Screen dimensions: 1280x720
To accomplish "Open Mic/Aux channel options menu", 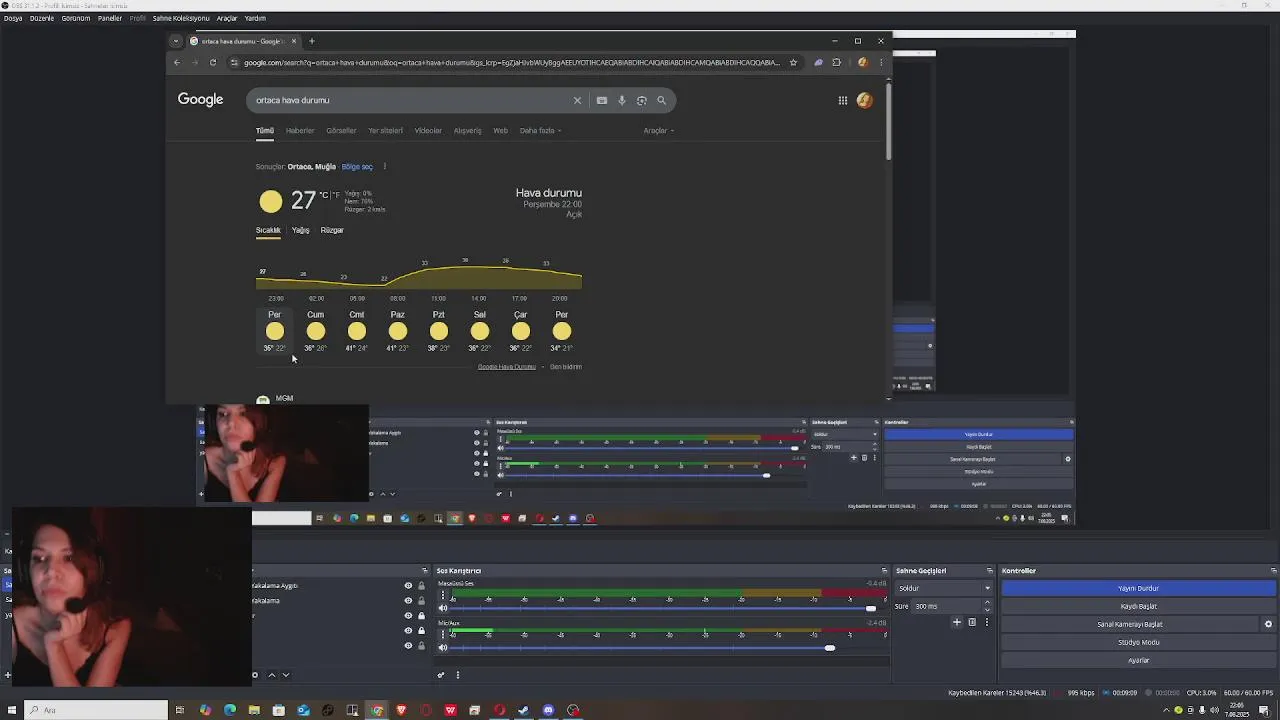I will (x=443, y=634).
